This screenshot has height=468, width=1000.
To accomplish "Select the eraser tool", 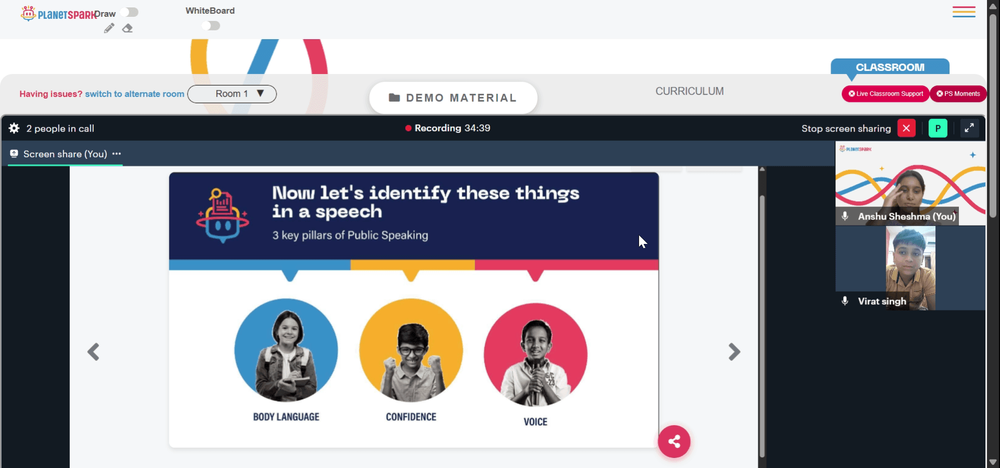I will tap(128, 28).
